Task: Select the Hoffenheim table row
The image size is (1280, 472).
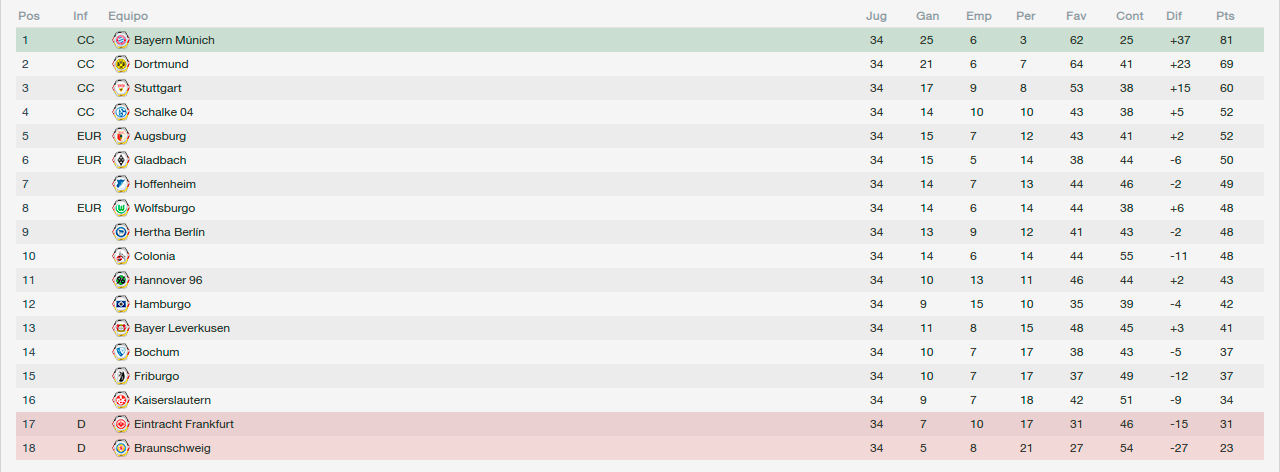Action: click(640, 184)
